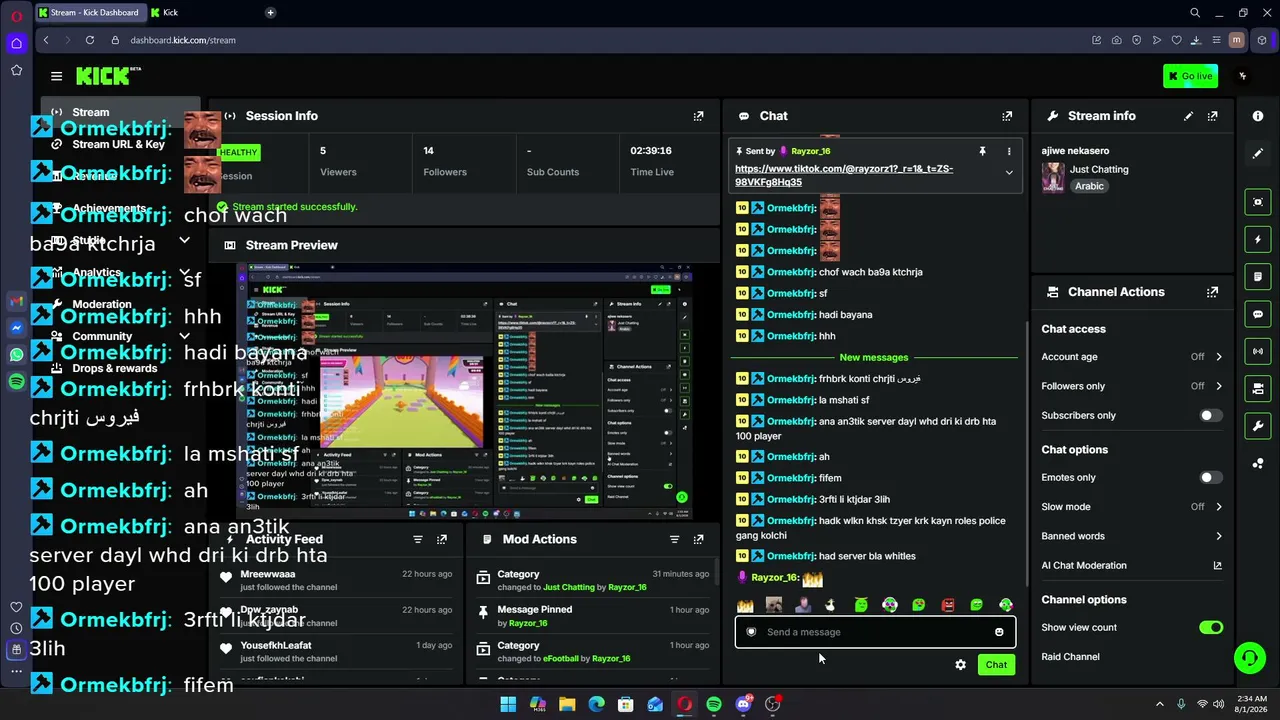
Task: Pop out the Session Info panel
Action: coord(698,116)
